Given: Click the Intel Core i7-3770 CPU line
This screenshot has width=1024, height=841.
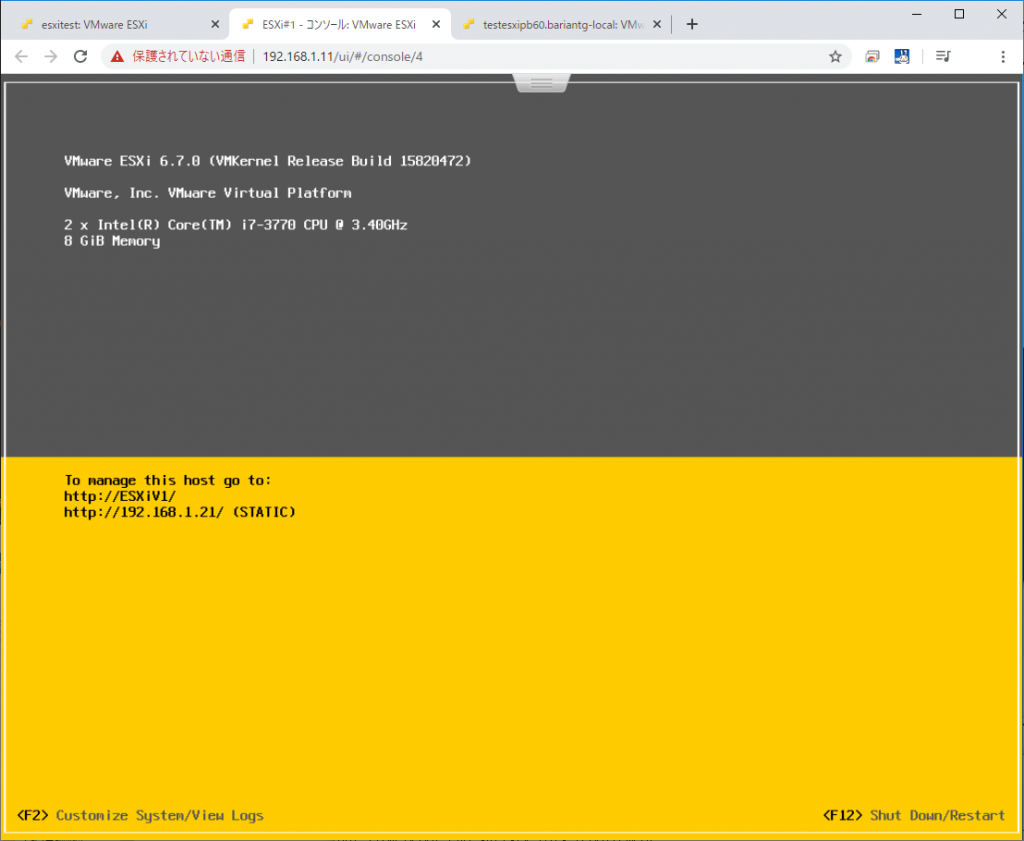Looking at the screenshot, I should coord(236,225).
